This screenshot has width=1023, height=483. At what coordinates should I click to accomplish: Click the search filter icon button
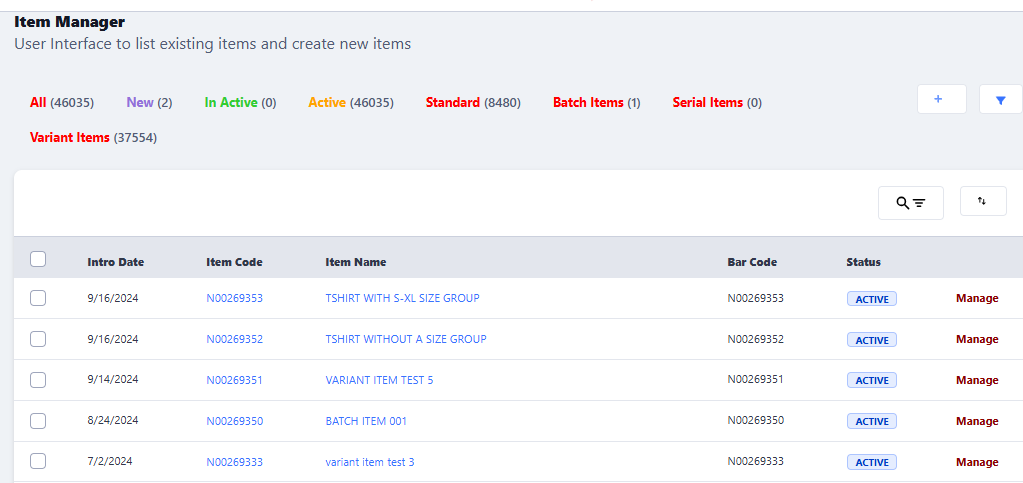[910, 203]
